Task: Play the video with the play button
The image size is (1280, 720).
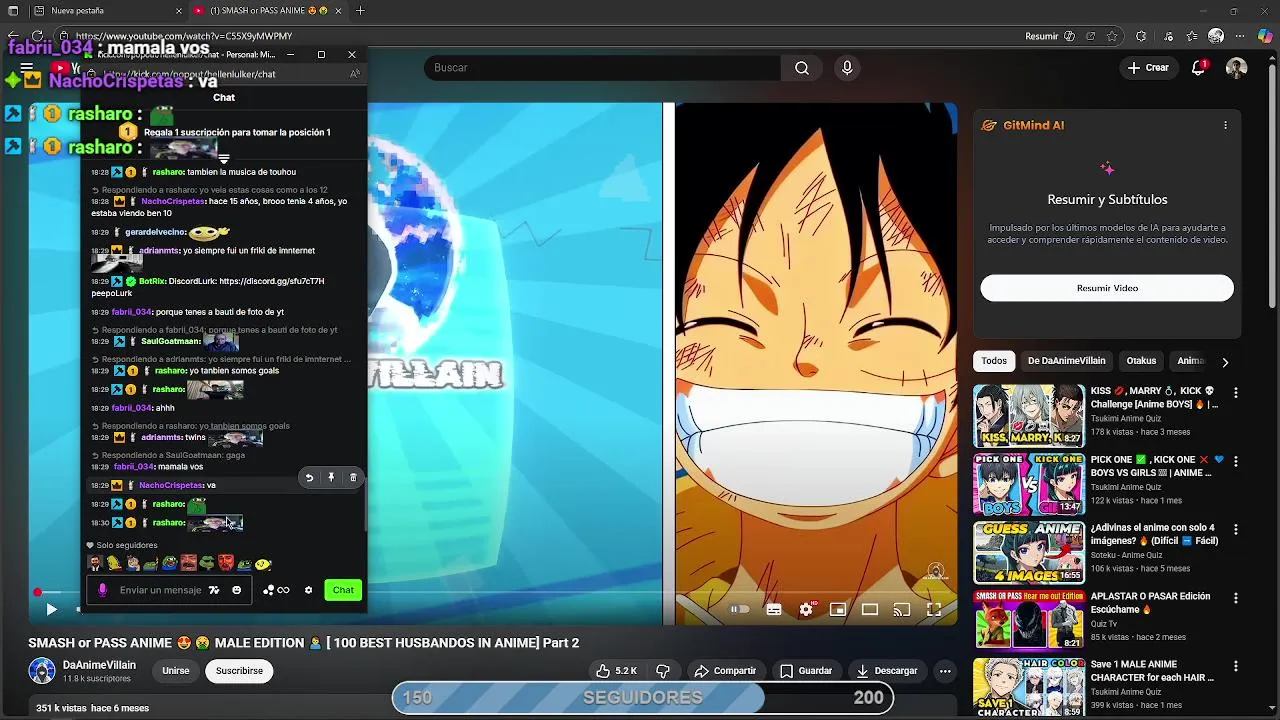Action: click(51, 609)
